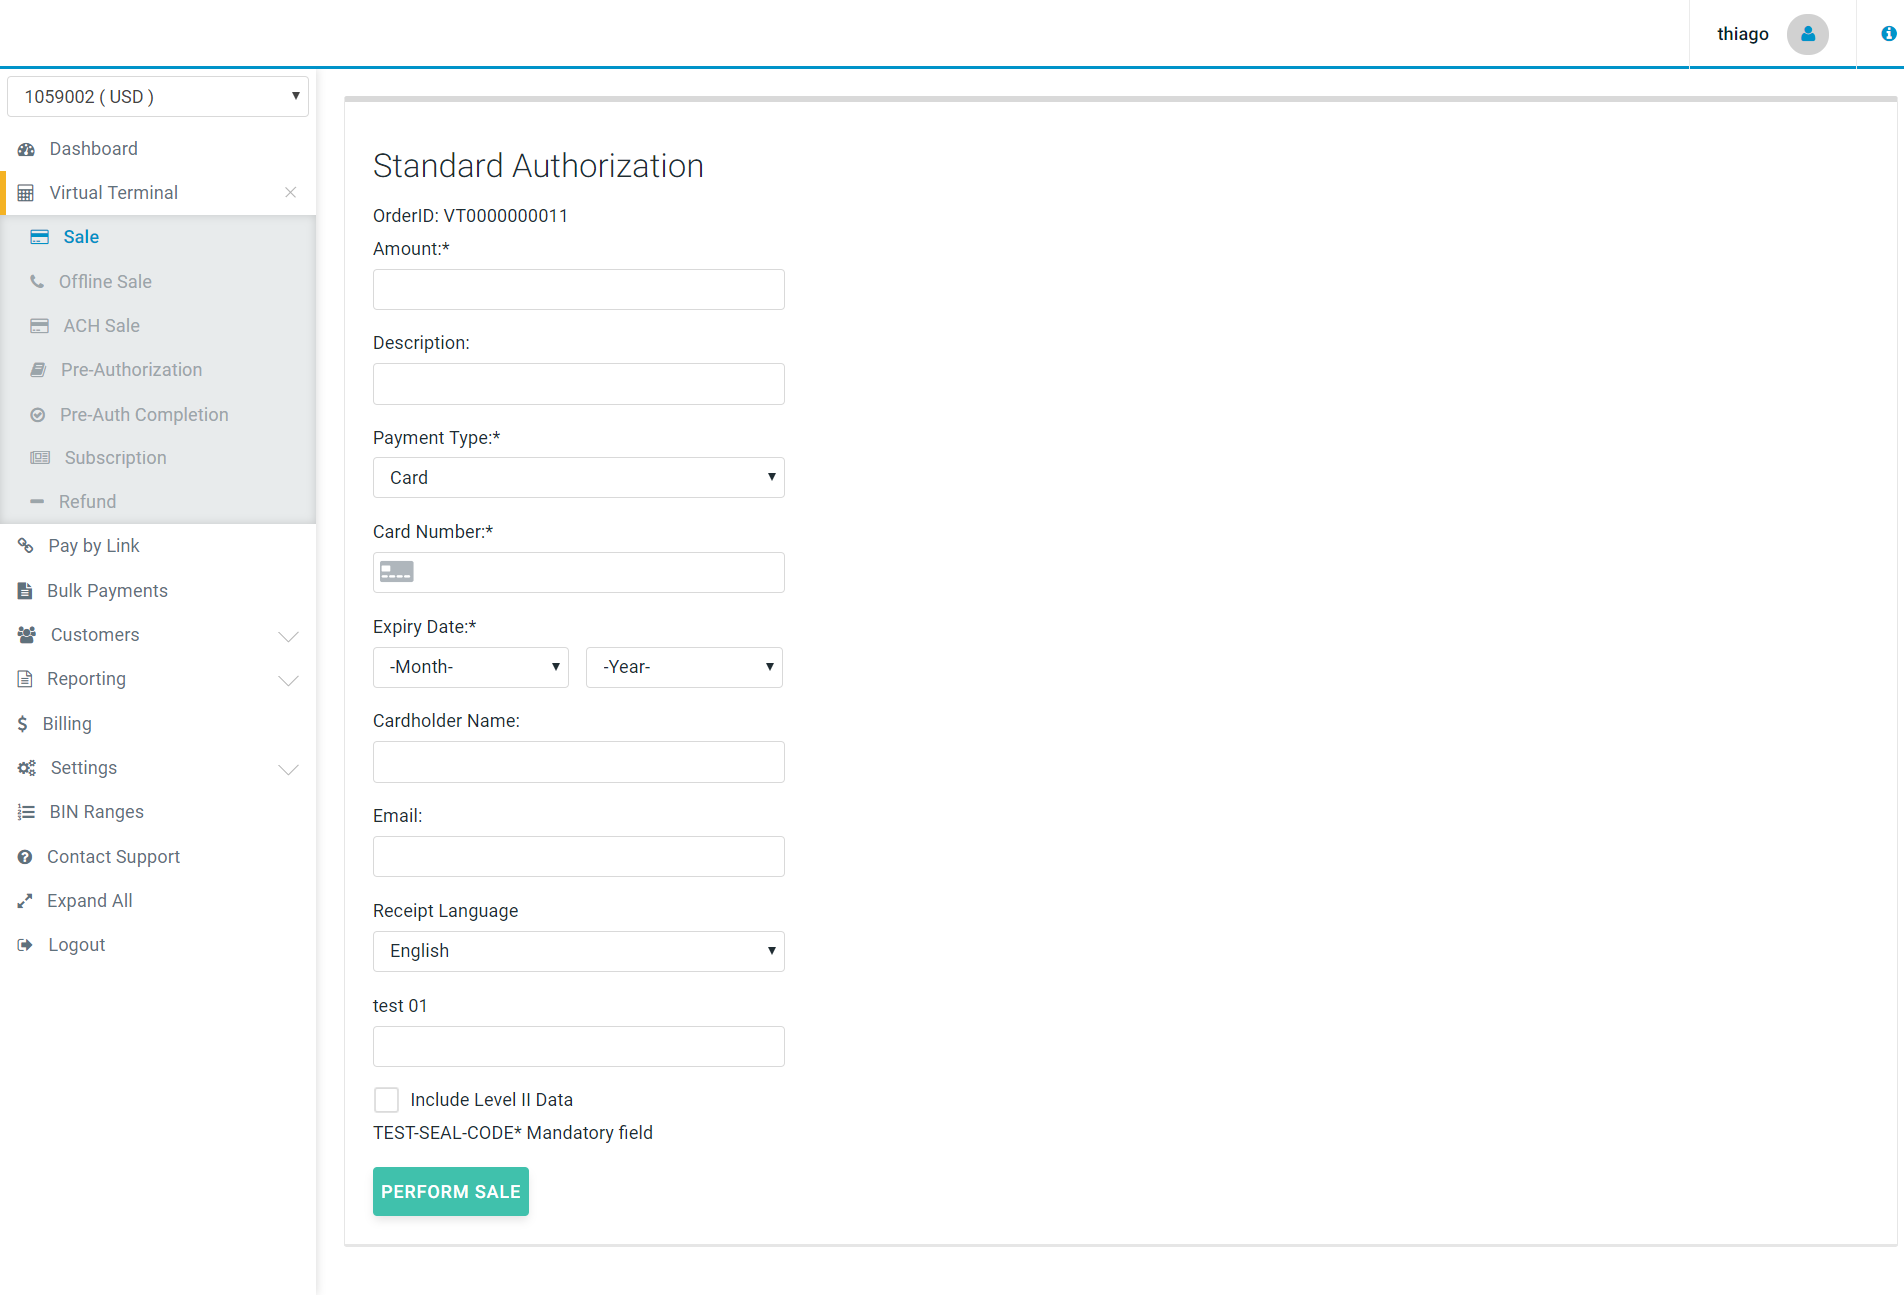Click the user profile avatar icon
This screenshot has width=1904, height=1295.
coord(1807,34)
